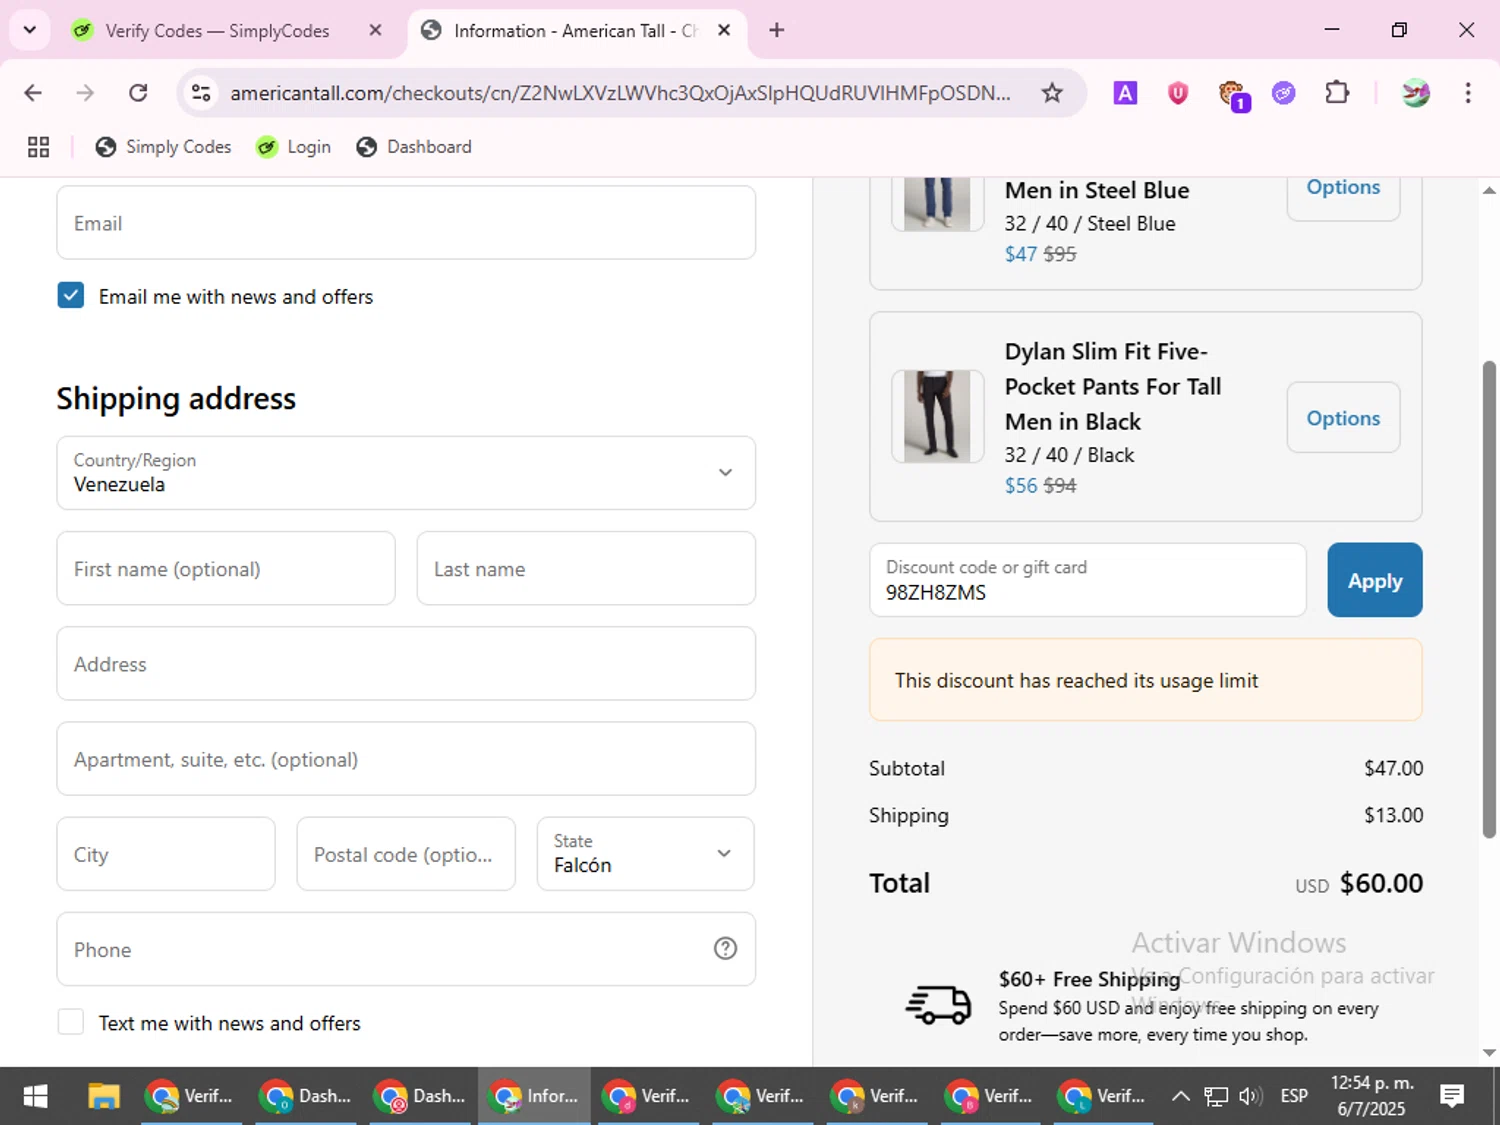Open the Windows Start menu
Viewport: 1500px width, 1125px height.
click(35, 1097)
